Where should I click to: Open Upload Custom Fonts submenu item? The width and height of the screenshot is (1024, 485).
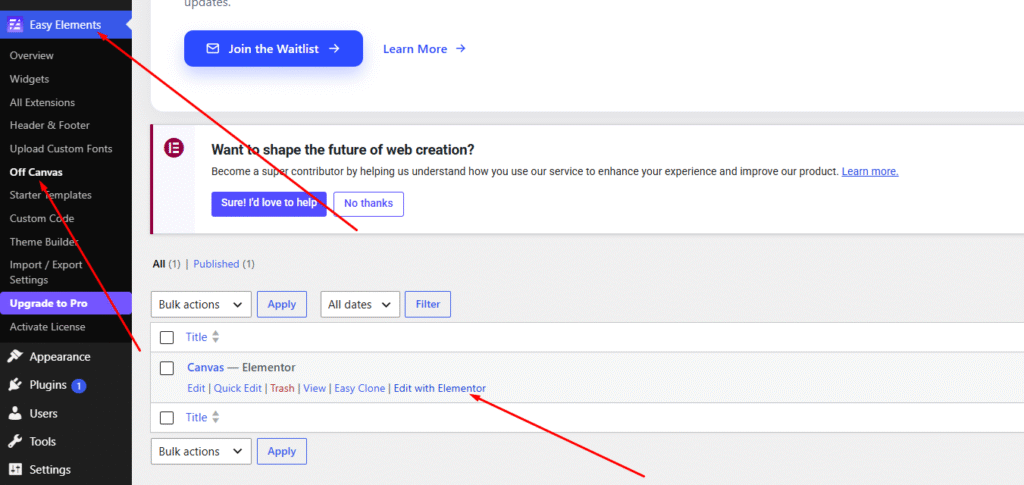[61, 149]
